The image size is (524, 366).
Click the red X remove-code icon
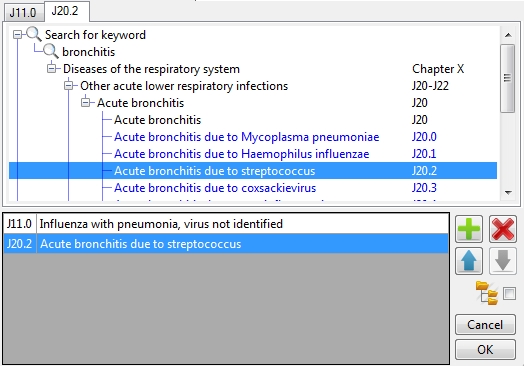pos(503,229)
